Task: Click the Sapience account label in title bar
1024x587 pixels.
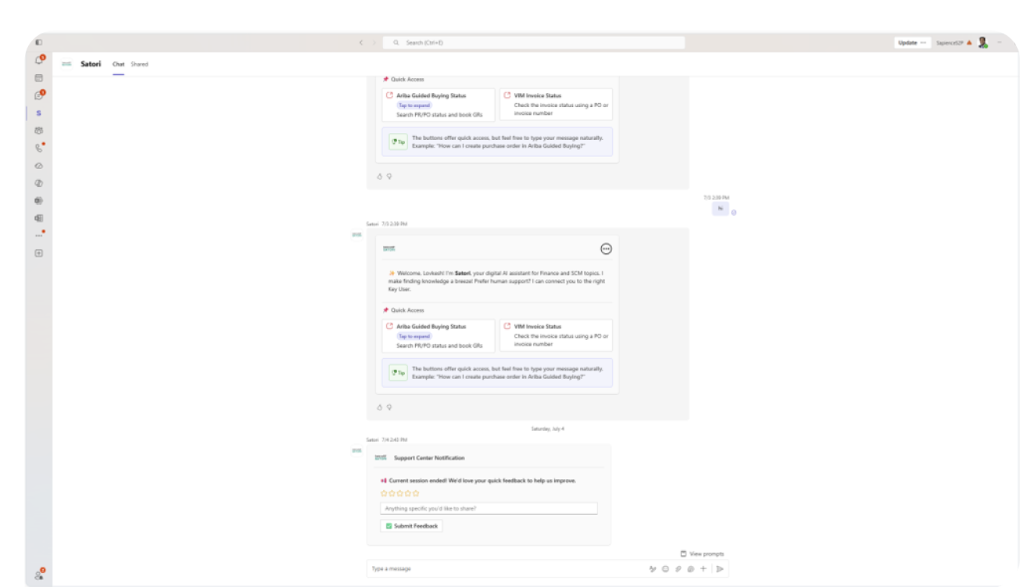Action: click(950, 42)
